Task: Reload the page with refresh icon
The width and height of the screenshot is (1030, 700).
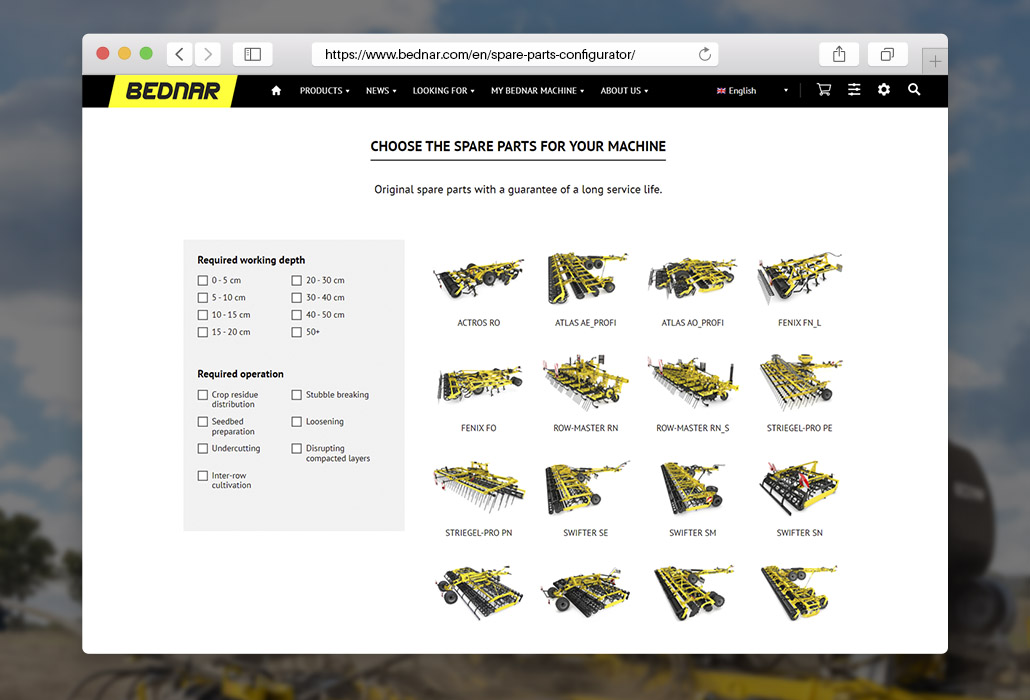Action: click(705, 55)
